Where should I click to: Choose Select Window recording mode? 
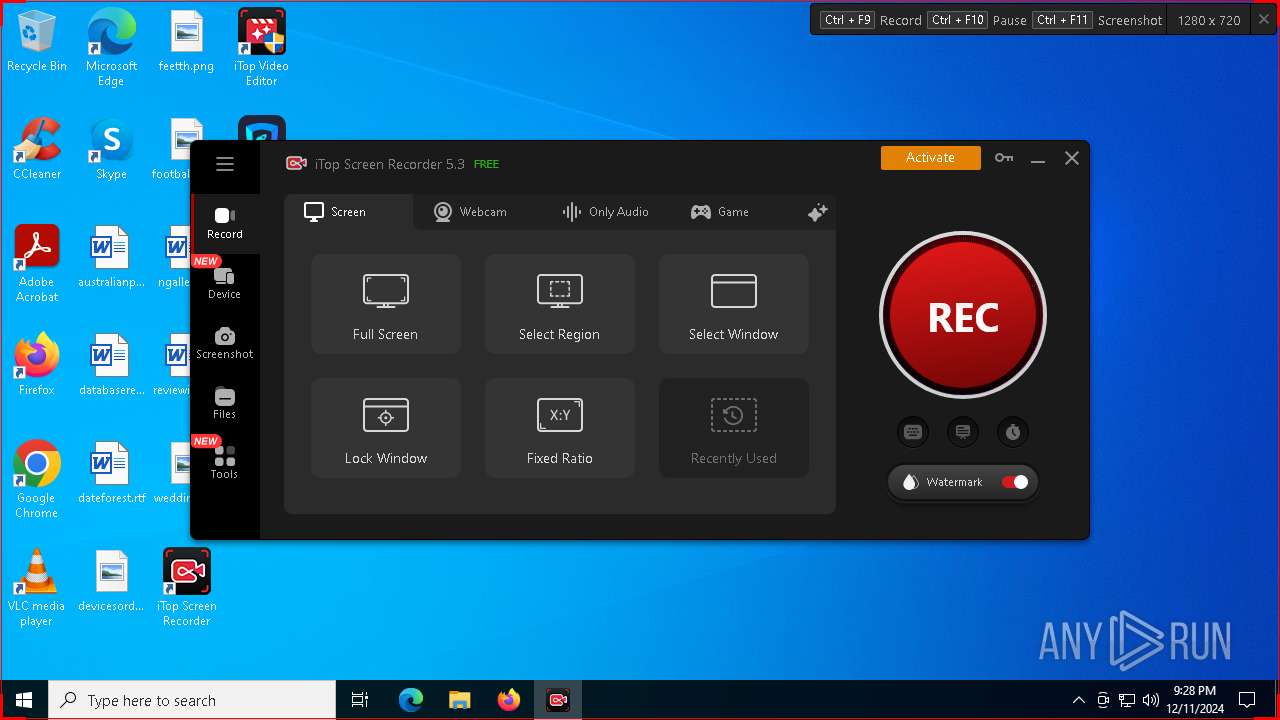point(733,304)
